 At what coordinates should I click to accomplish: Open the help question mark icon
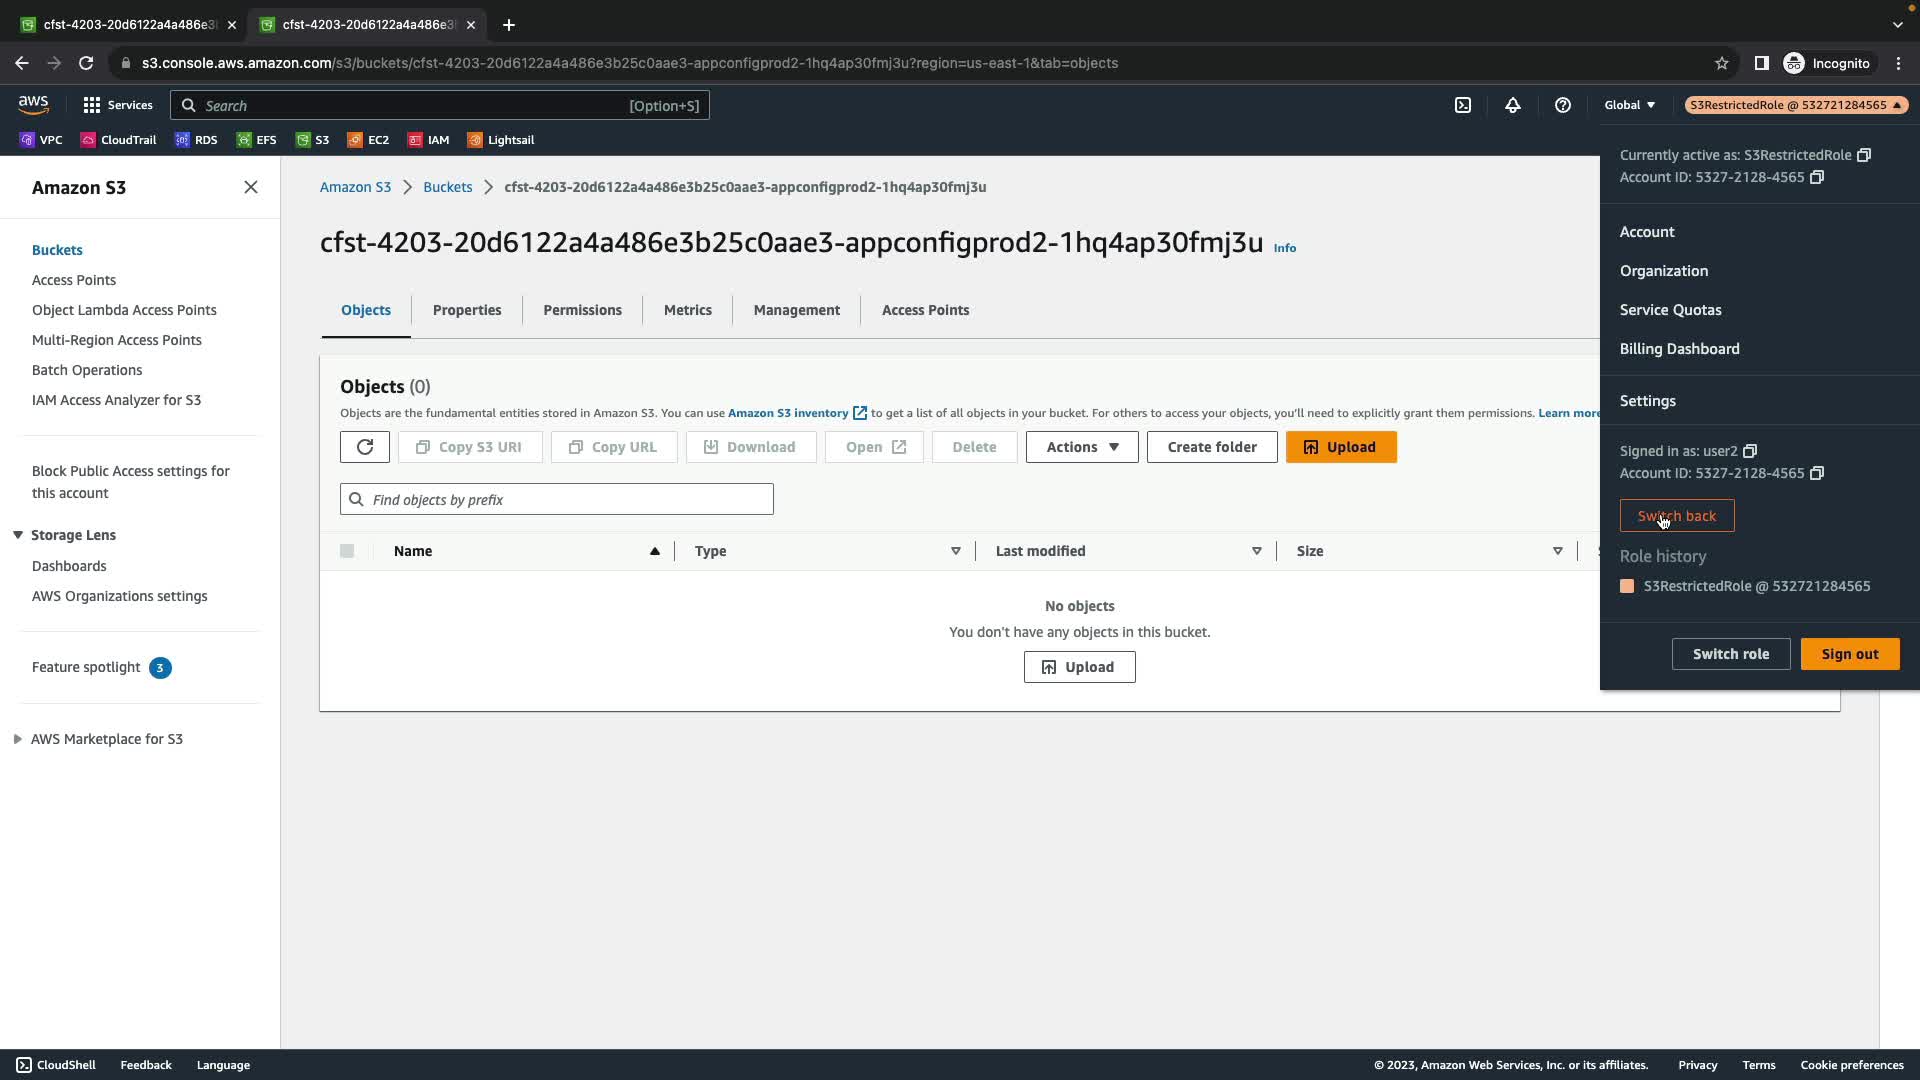pyautogui.click(x=1562, y=105)
